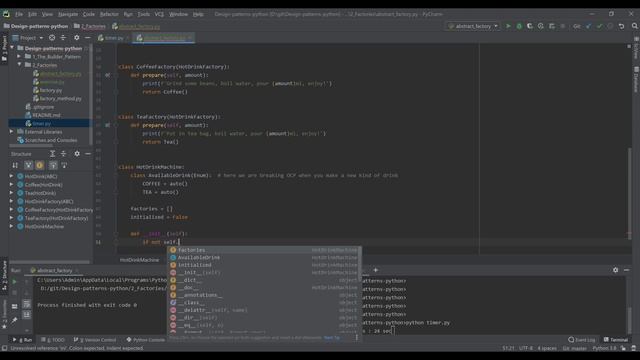The image size is (640, 360).
Task: Launch the profiler from the top toolbar
Action: pyautogui.click(x=541, y=26)
